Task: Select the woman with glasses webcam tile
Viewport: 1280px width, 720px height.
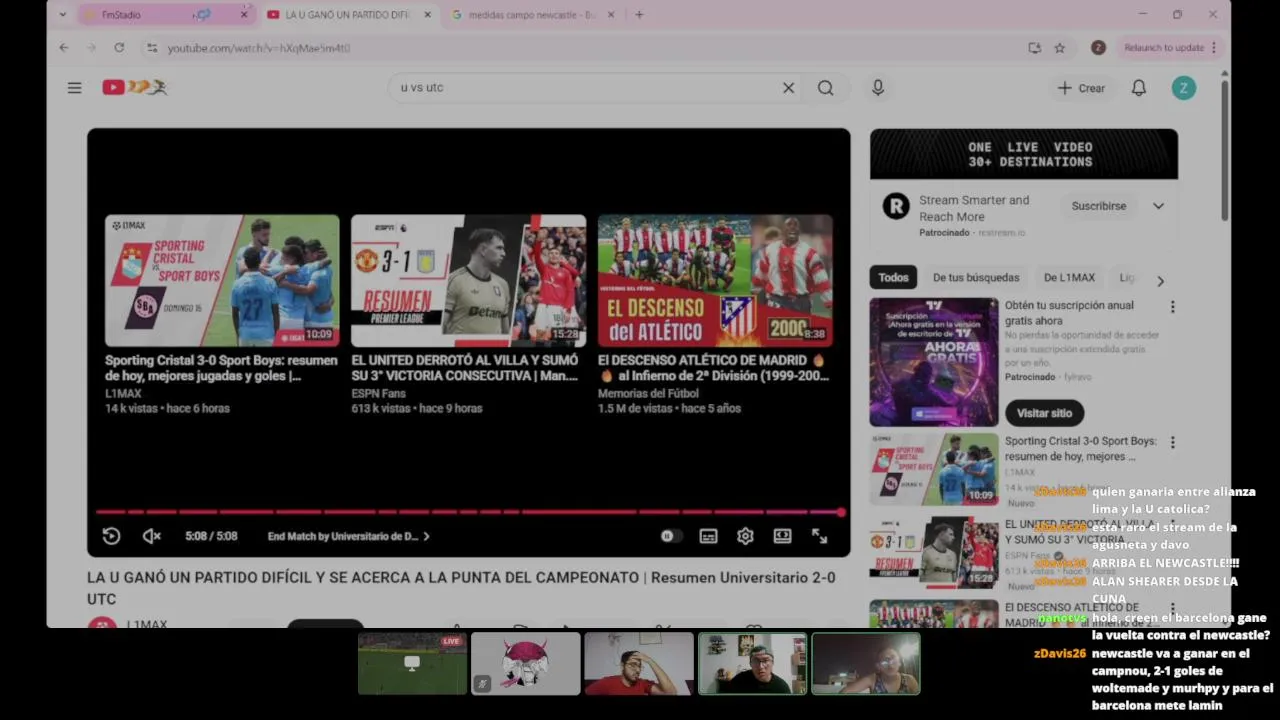Action: [866, 663]
